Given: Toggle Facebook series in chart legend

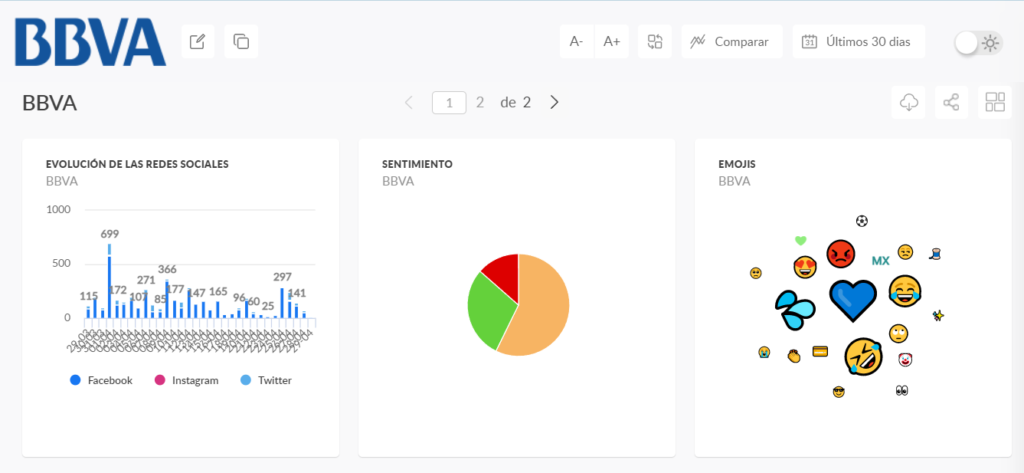Looking at the screenshot, I should (x=101, y=380).
